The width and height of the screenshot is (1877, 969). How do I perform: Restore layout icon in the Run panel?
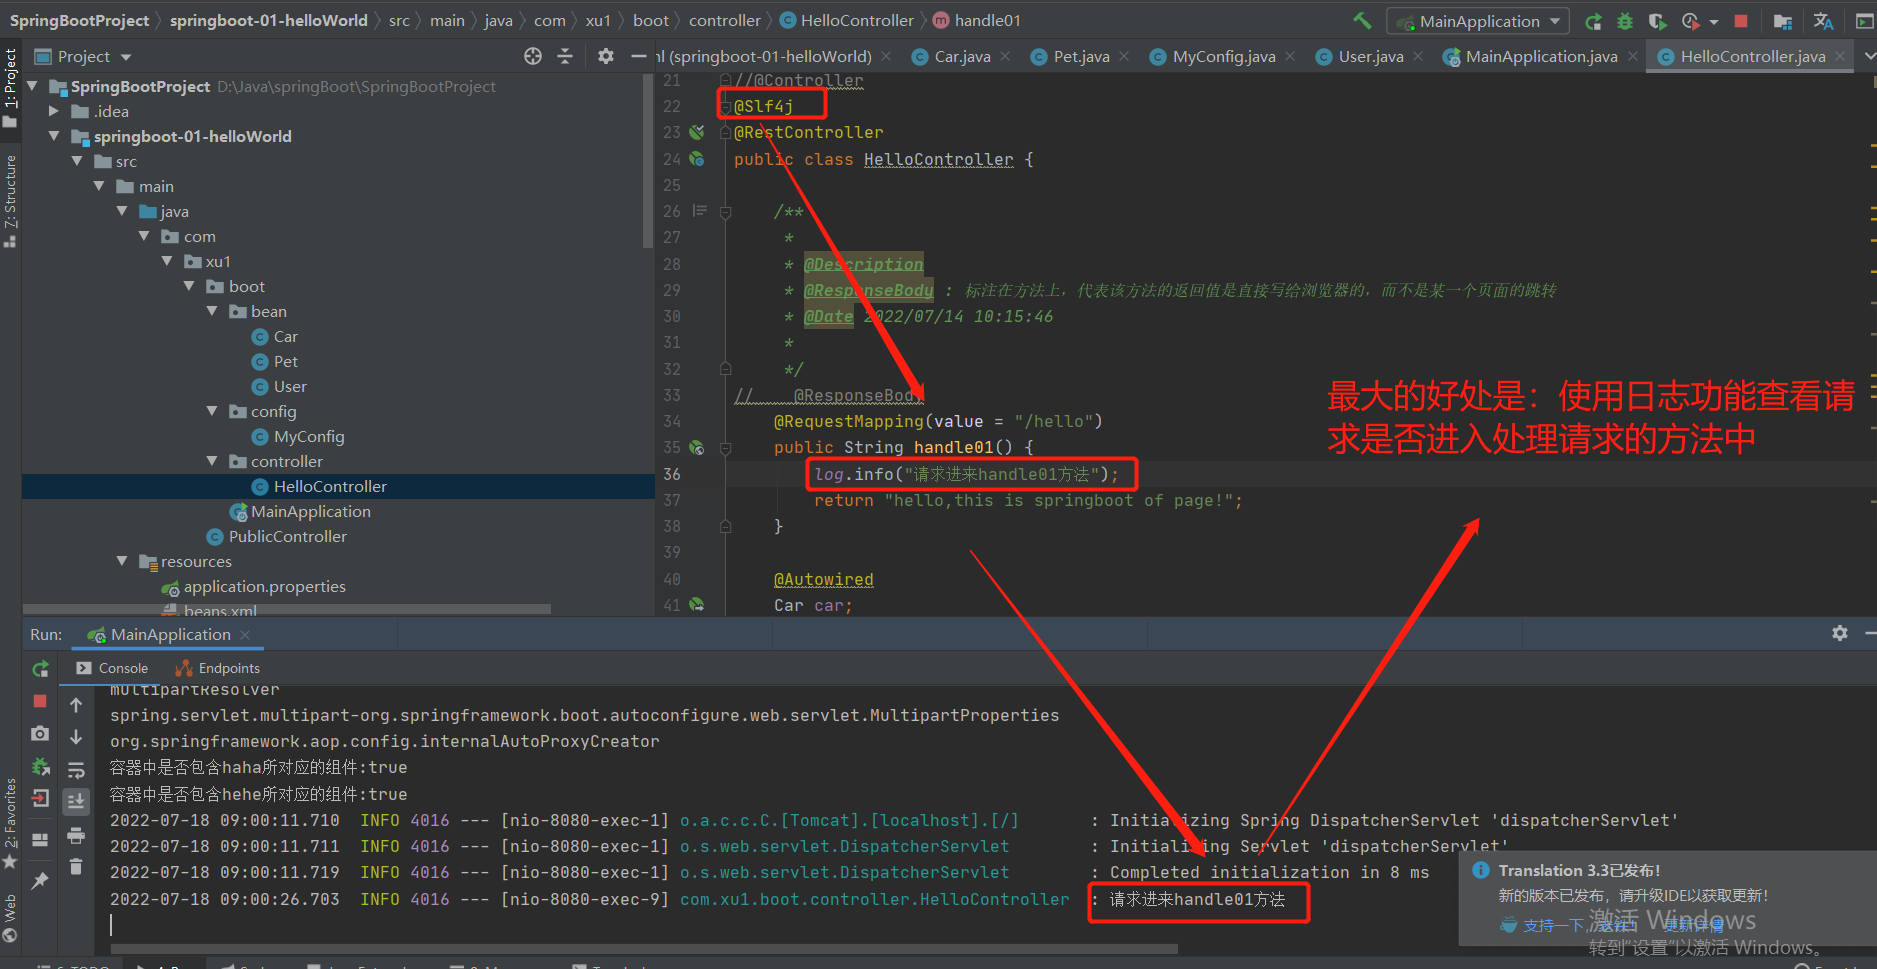point(40,840)
